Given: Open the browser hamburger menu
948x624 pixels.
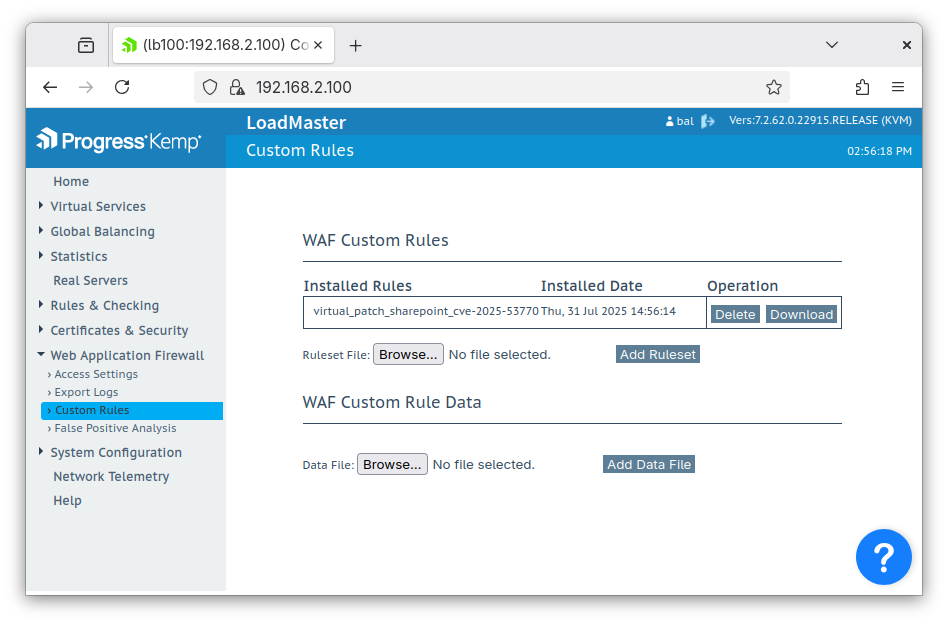Looking at the screenshot, I should tap(898, 87).
